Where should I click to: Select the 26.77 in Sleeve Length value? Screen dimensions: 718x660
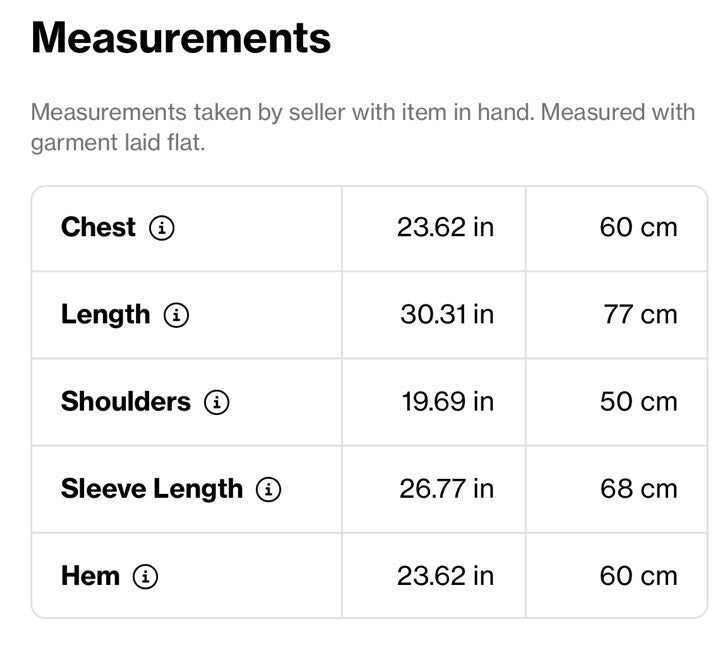pyautogui.click(x=446, y=489)
